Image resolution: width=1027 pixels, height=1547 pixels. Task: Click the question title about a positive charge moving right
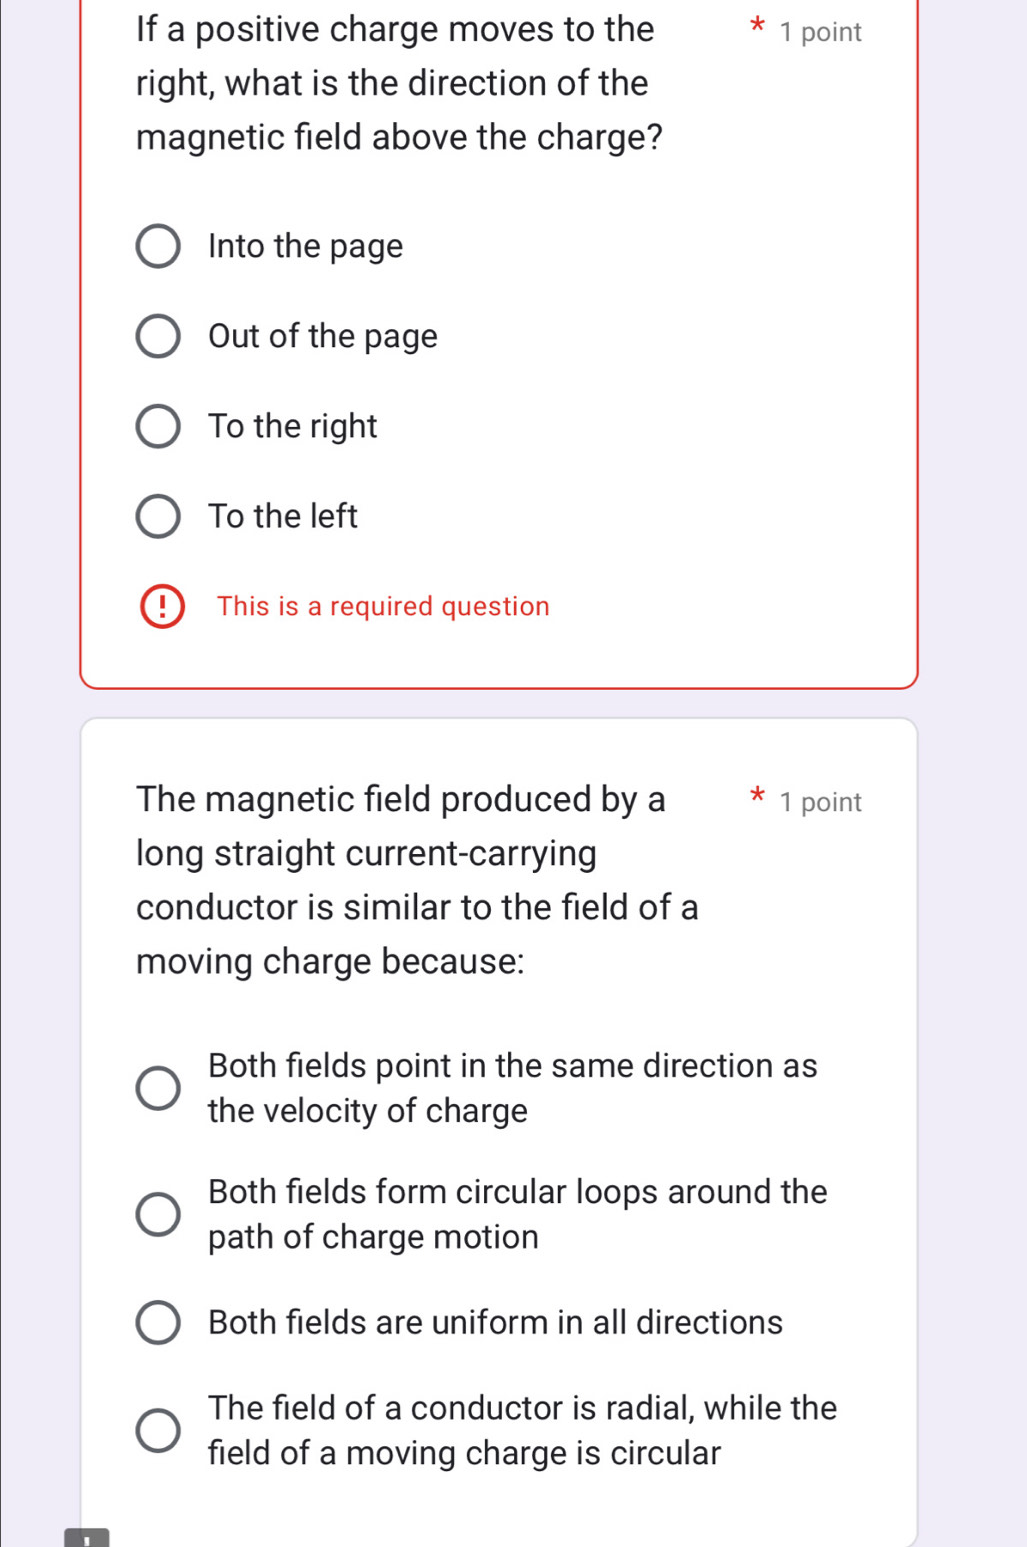(x=399, y=83)
